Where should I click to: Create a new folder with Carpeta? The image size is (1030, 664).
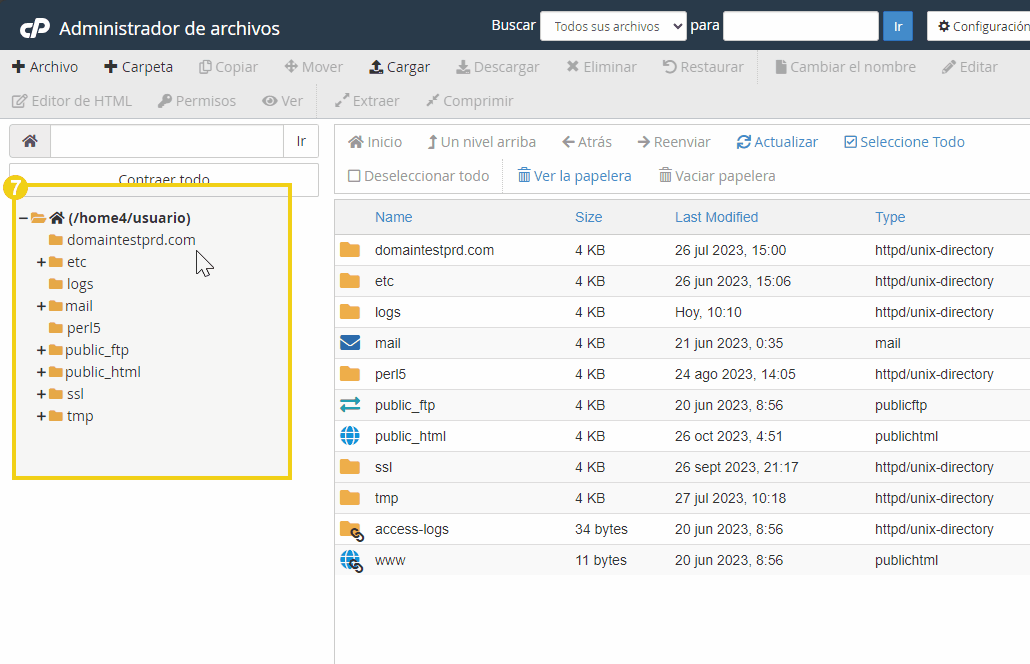138,67
